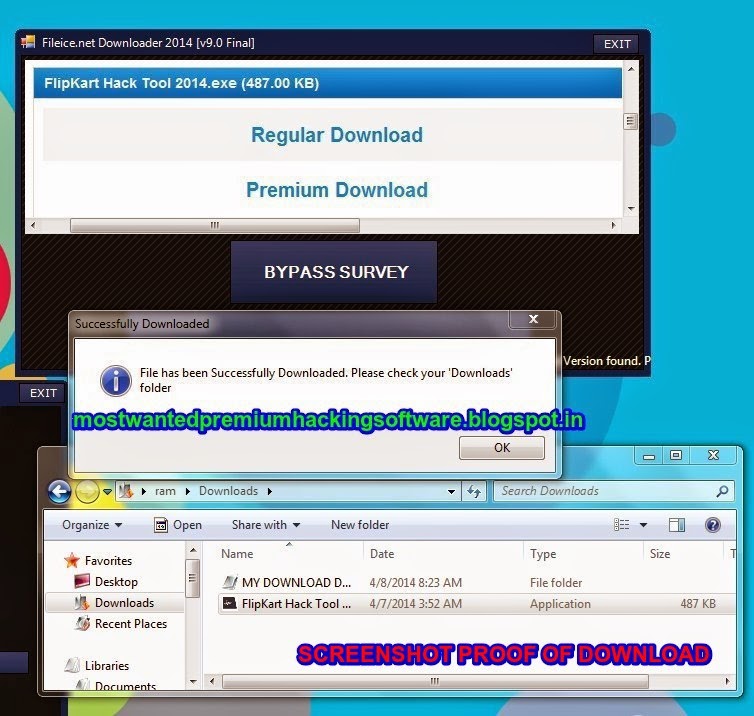Click the Fileice Downloader title icon
The image size is (754, 716).
[x=28, y=42]
